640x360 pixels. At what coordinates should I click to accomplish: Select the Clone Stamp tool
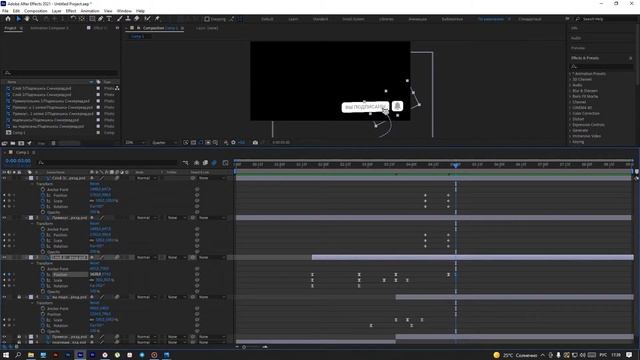(128, 19)
